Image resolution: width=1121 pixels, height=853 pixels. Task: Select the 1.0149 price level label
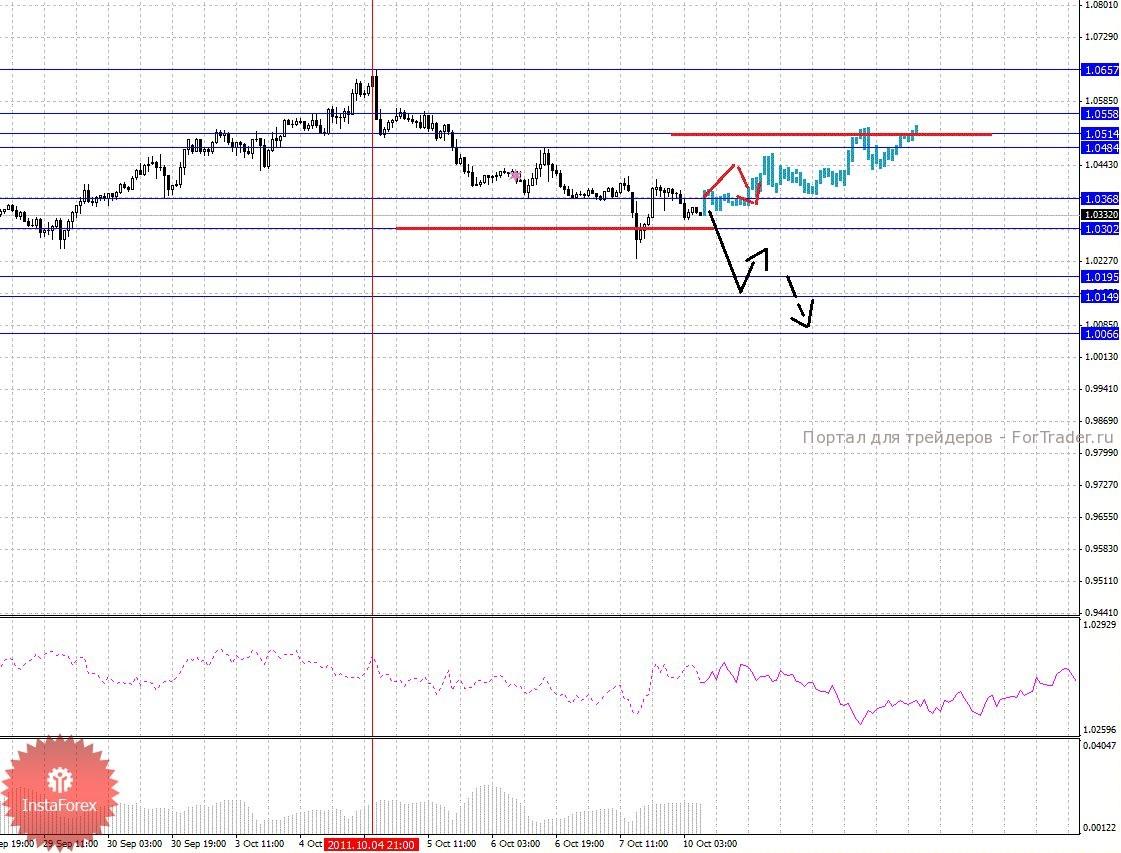pos(1100,297)
